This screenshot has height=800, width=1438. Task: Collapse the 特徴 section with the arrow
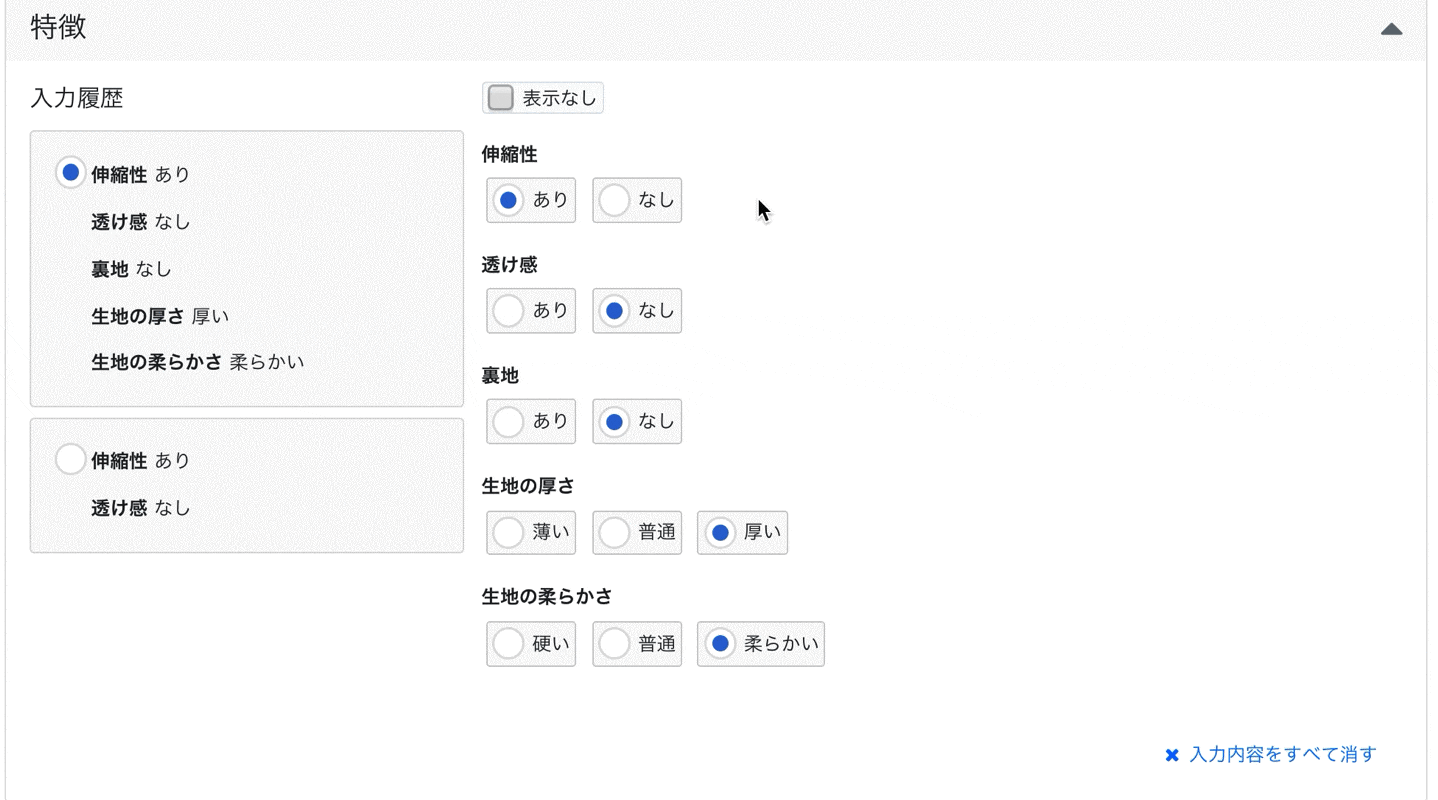point(1391,29)
